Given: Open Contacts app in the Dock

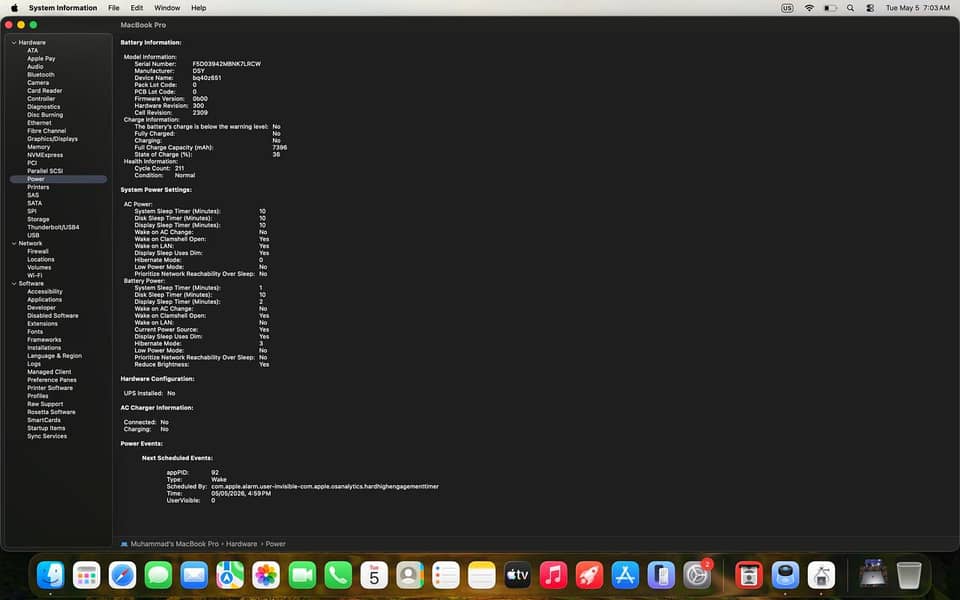Looking at the screenshot, I should (x=410, y=576).
